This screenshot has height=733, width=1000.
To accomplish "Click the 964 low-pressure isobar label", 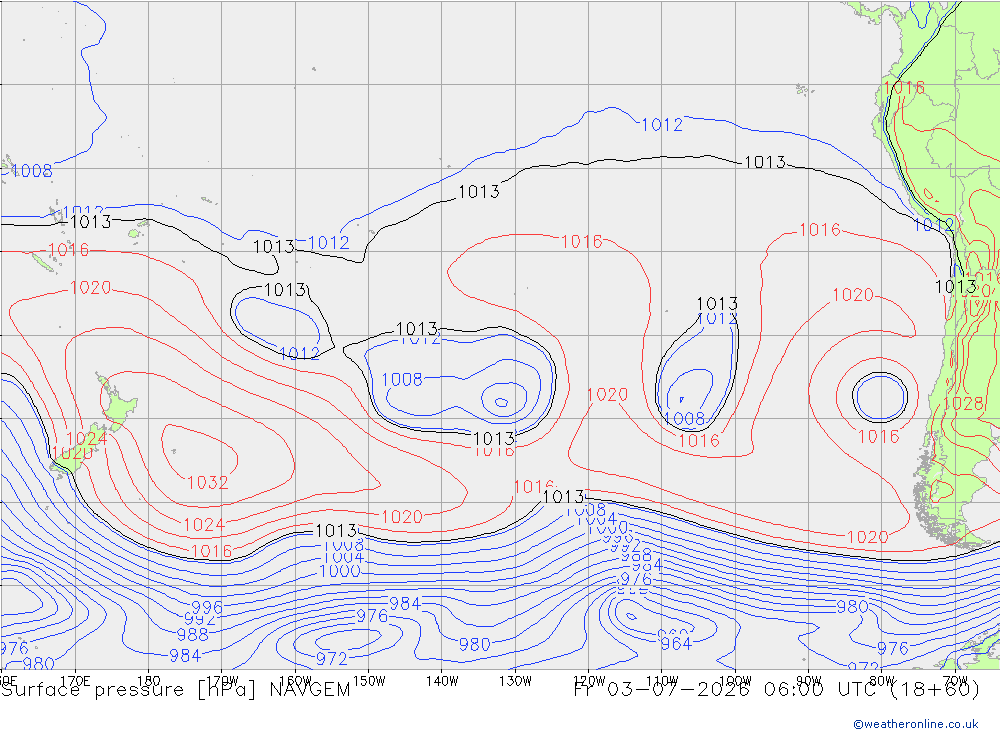I will coord(676,644).
